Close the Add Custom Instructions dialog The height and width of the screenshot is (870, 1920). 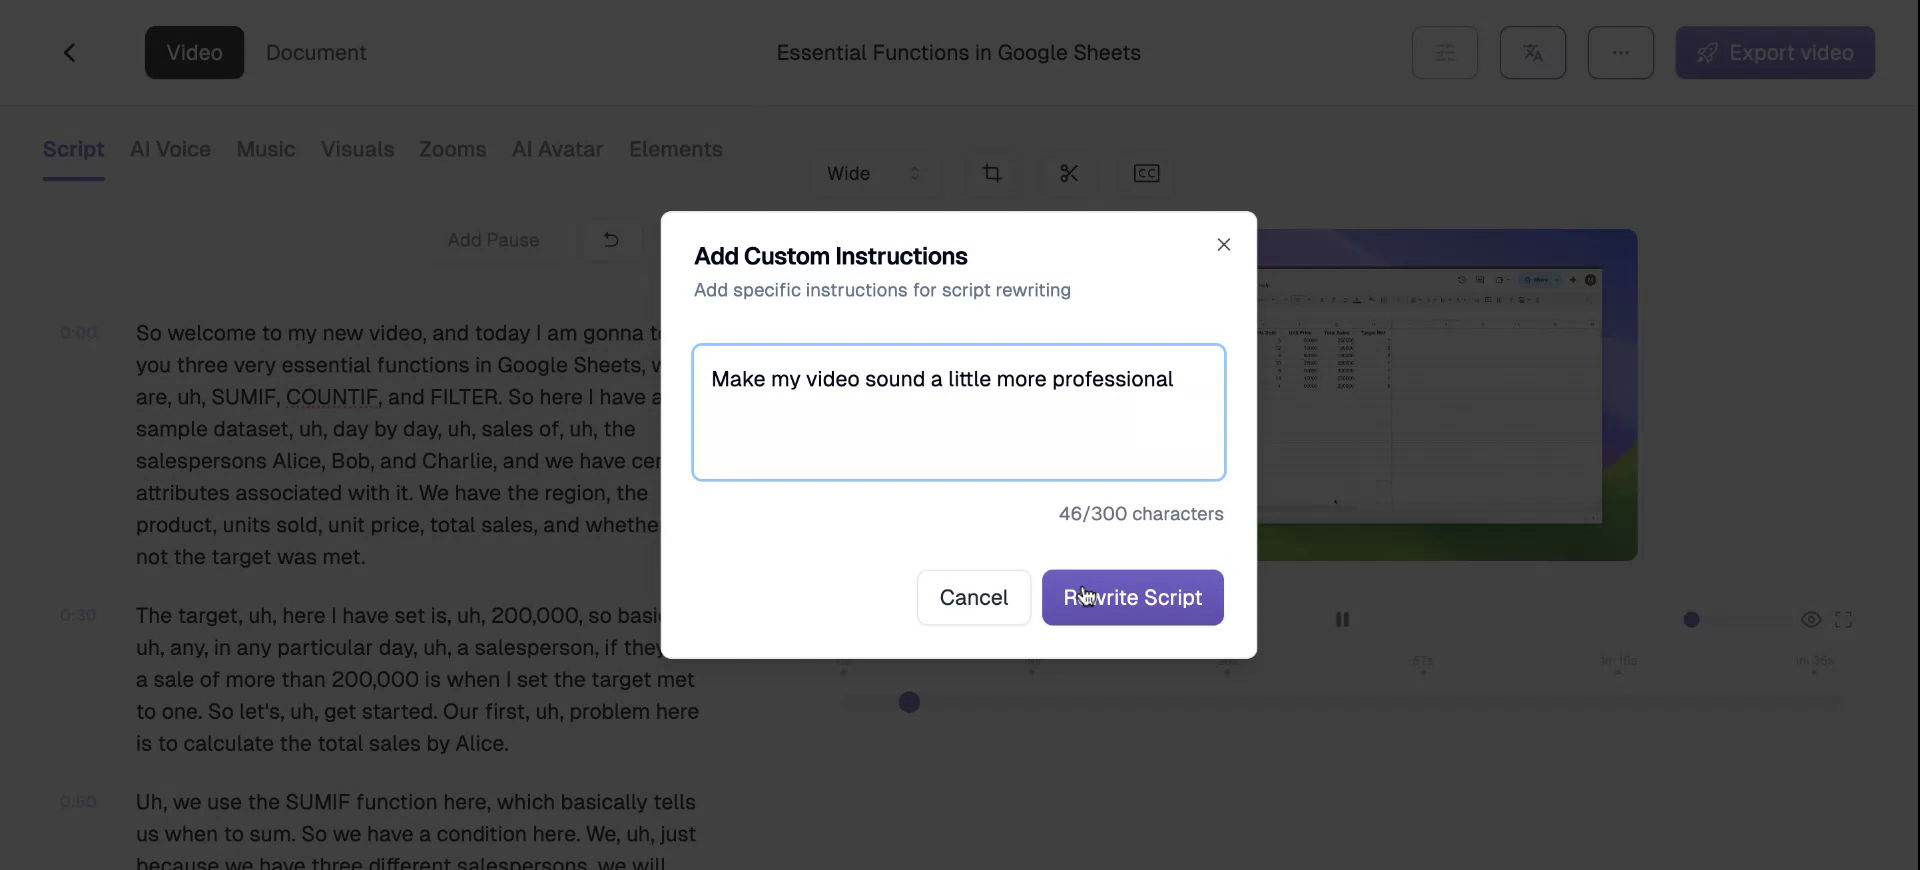coord(1223,245)
